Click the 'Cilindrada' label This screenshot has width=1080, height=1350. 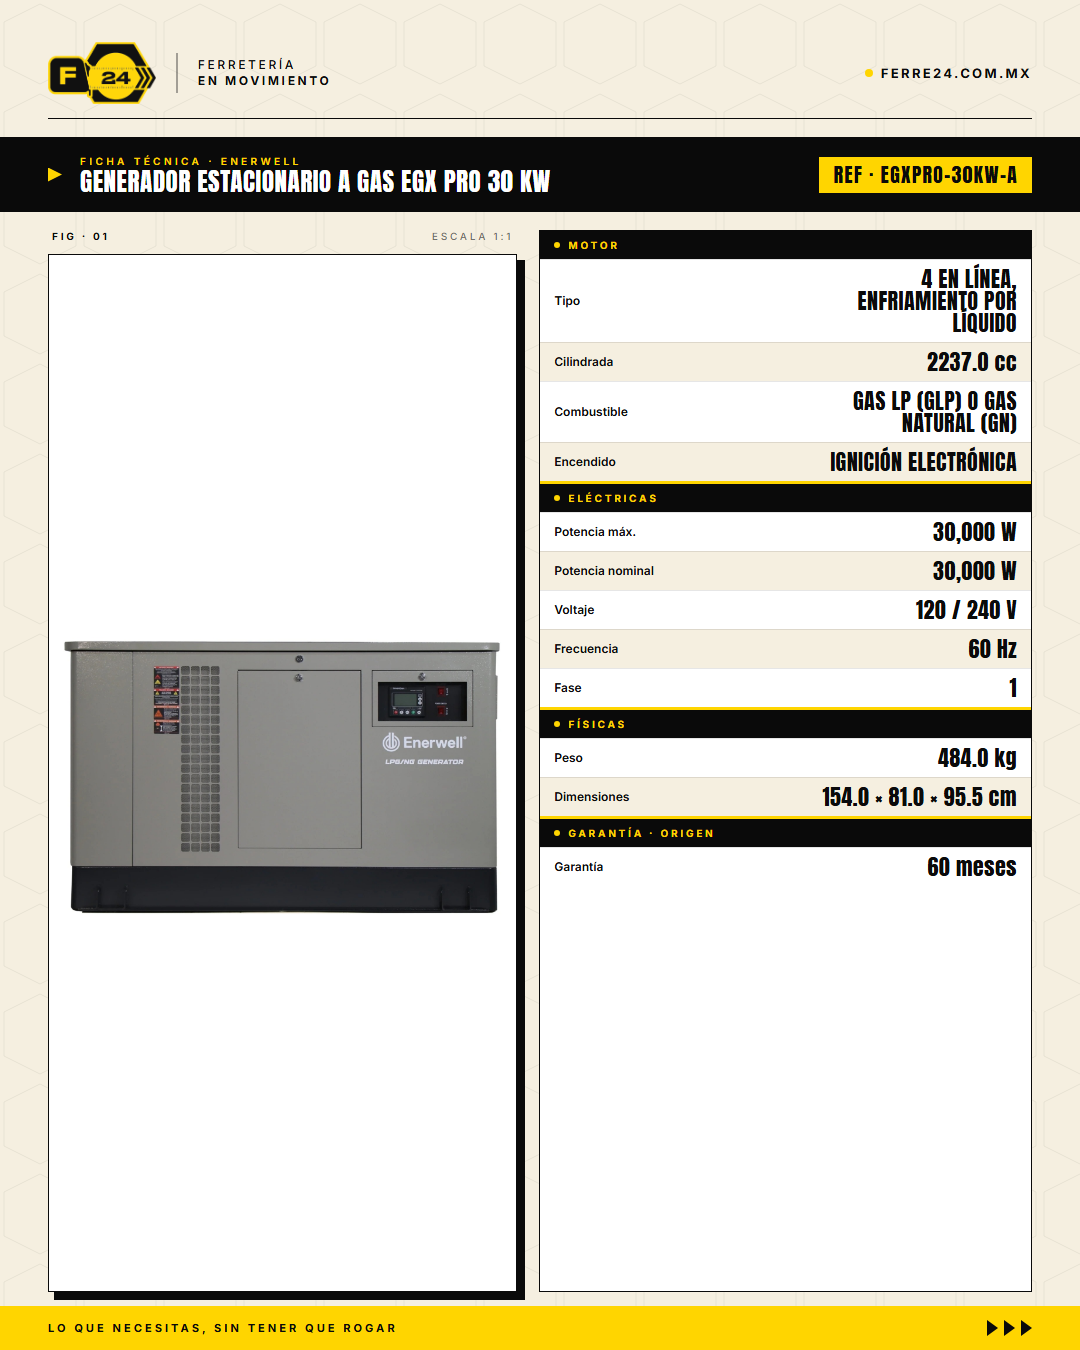(x=584, y=362)
